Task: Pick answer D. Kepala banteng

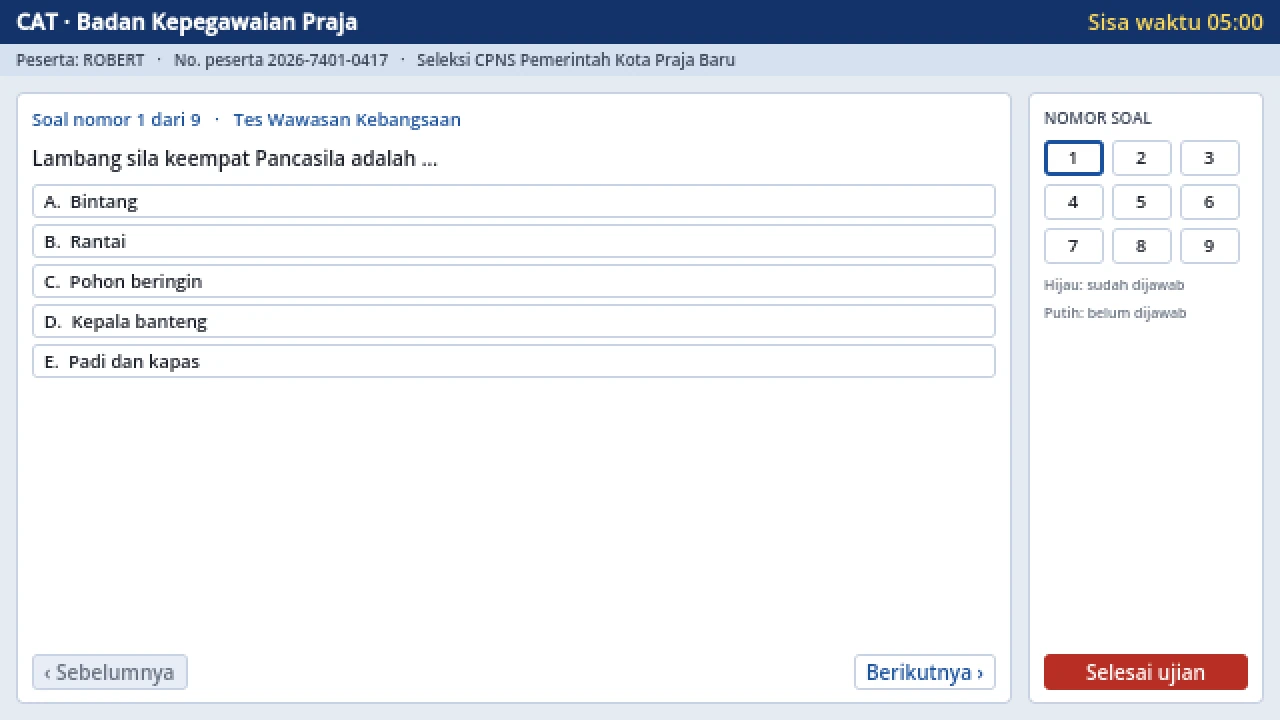Action: point(514,321)
